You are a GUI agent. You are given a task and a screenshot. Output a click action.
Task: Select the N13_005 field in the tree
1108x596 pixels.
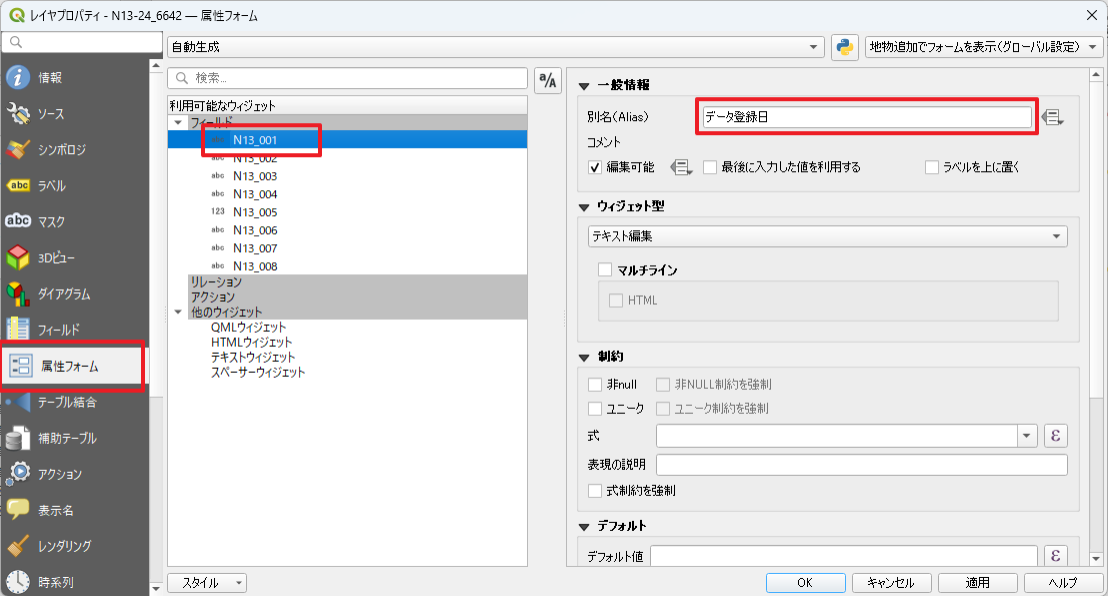click(254, 212)
